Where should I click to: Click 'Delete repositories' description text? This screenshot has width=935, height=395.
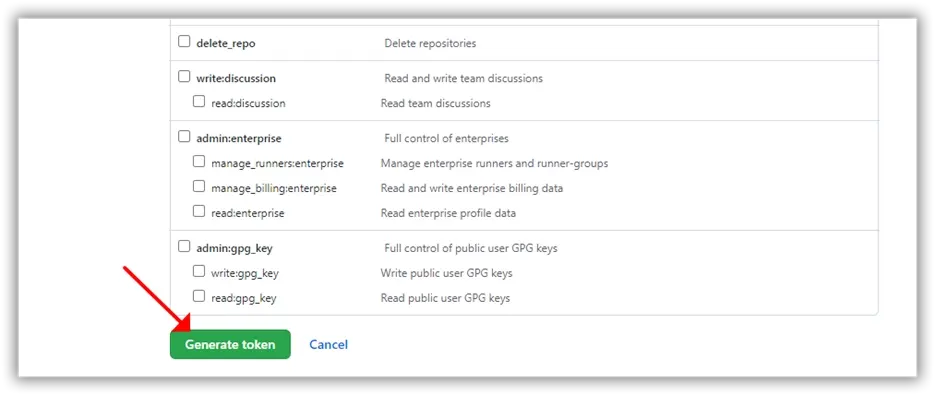[x=430, y=44]
